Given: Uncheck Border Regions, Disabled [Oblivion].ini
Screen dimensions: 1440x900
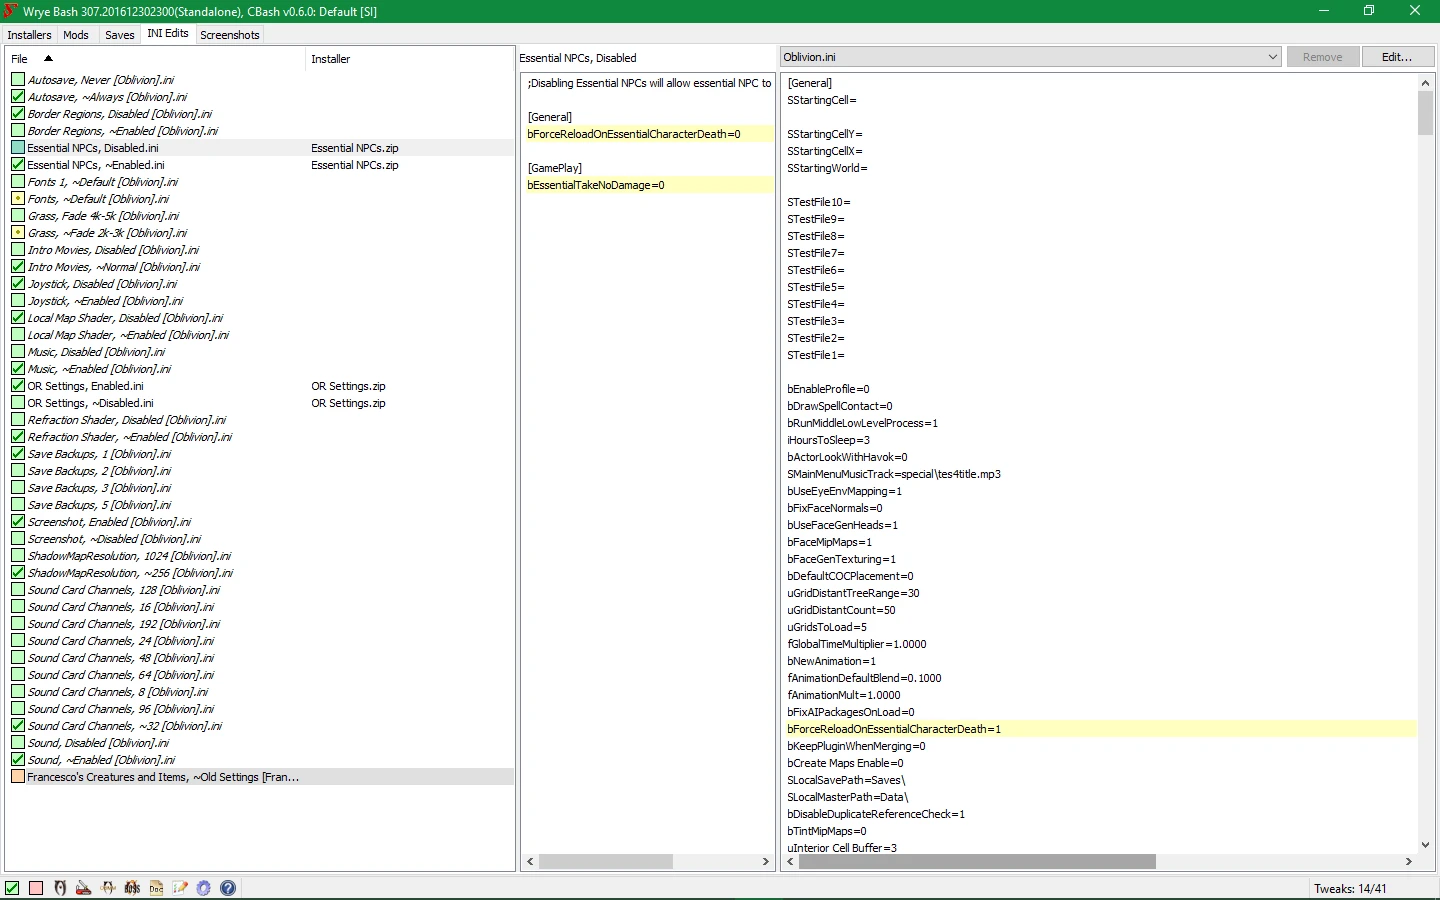Looking at the screenshot, I should tap(18, 114).
